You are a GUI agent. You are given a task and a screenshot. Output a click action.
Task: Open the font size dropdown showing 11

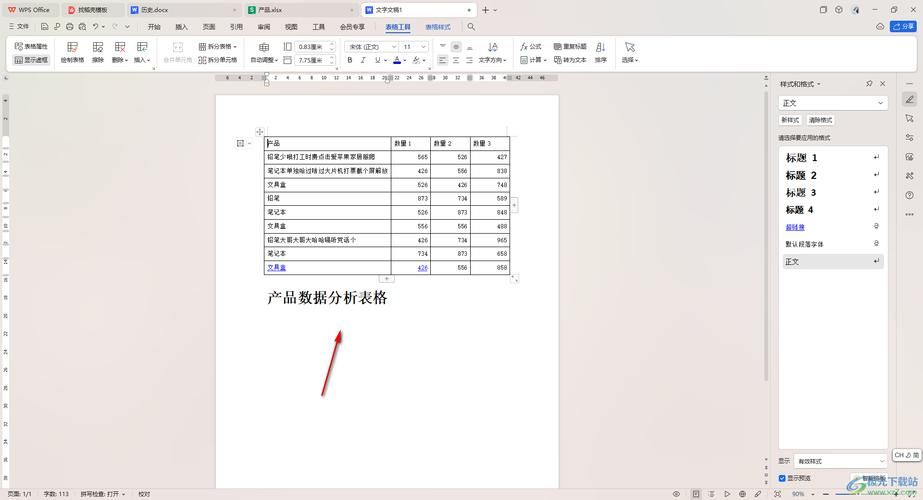point(414,46)
